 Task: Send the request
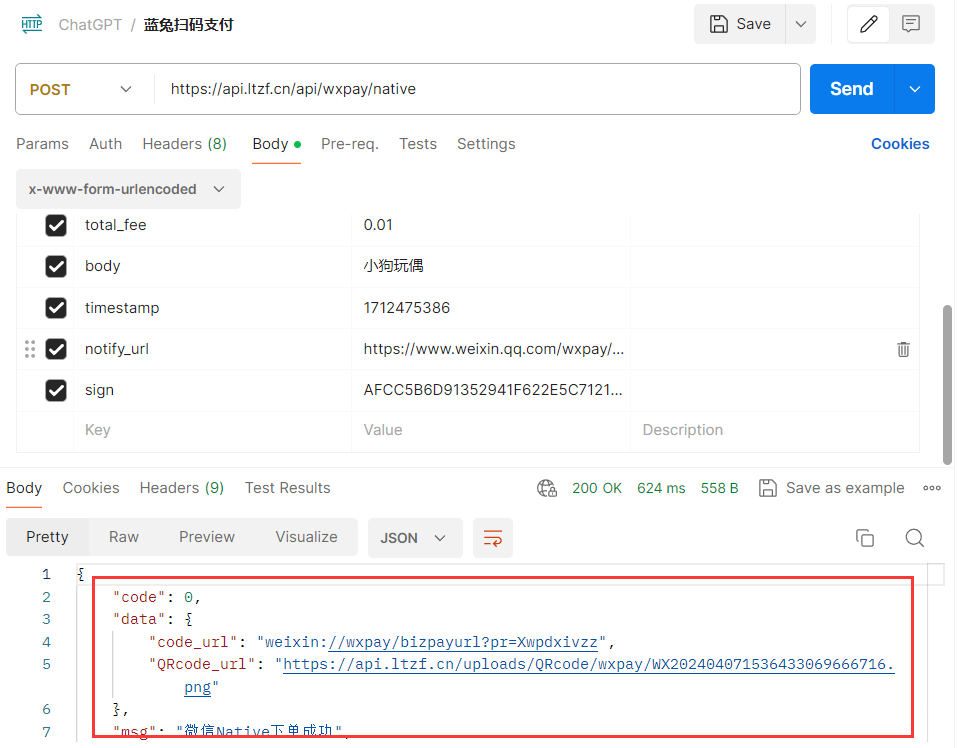(851, 89)
